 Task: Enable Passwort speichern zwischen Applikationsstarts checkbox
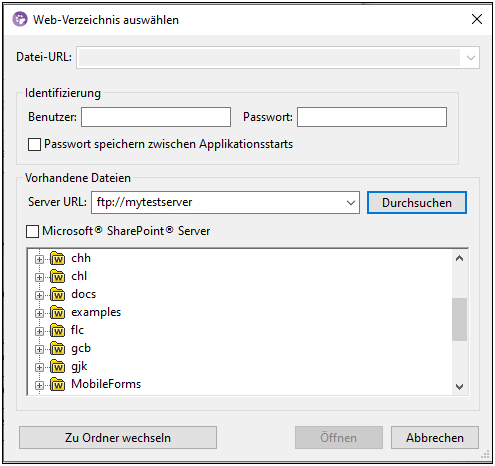pos(34,145)
